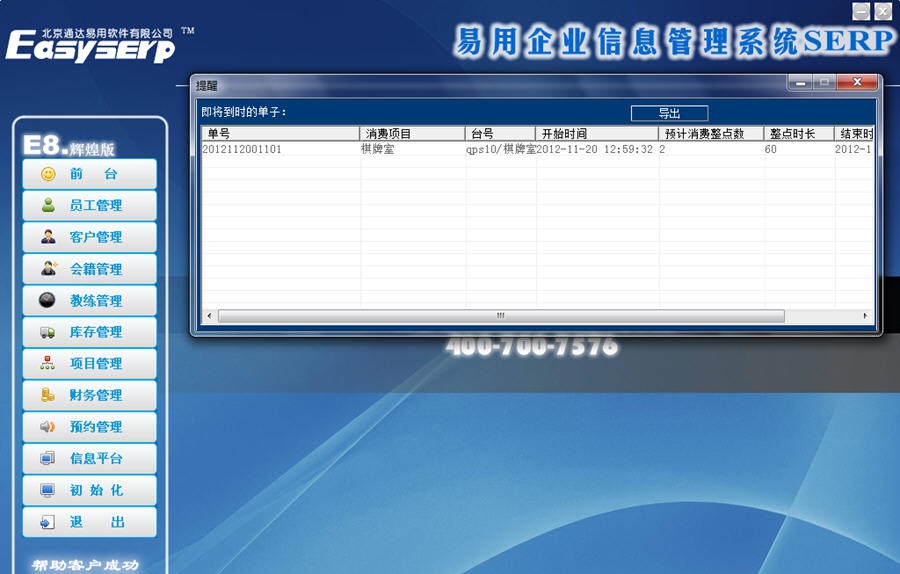Viewport: 900px width, 574px height.
Task: Click the horizontal scrollbar thumb in 提醒 table
Action: click(501, 316)
